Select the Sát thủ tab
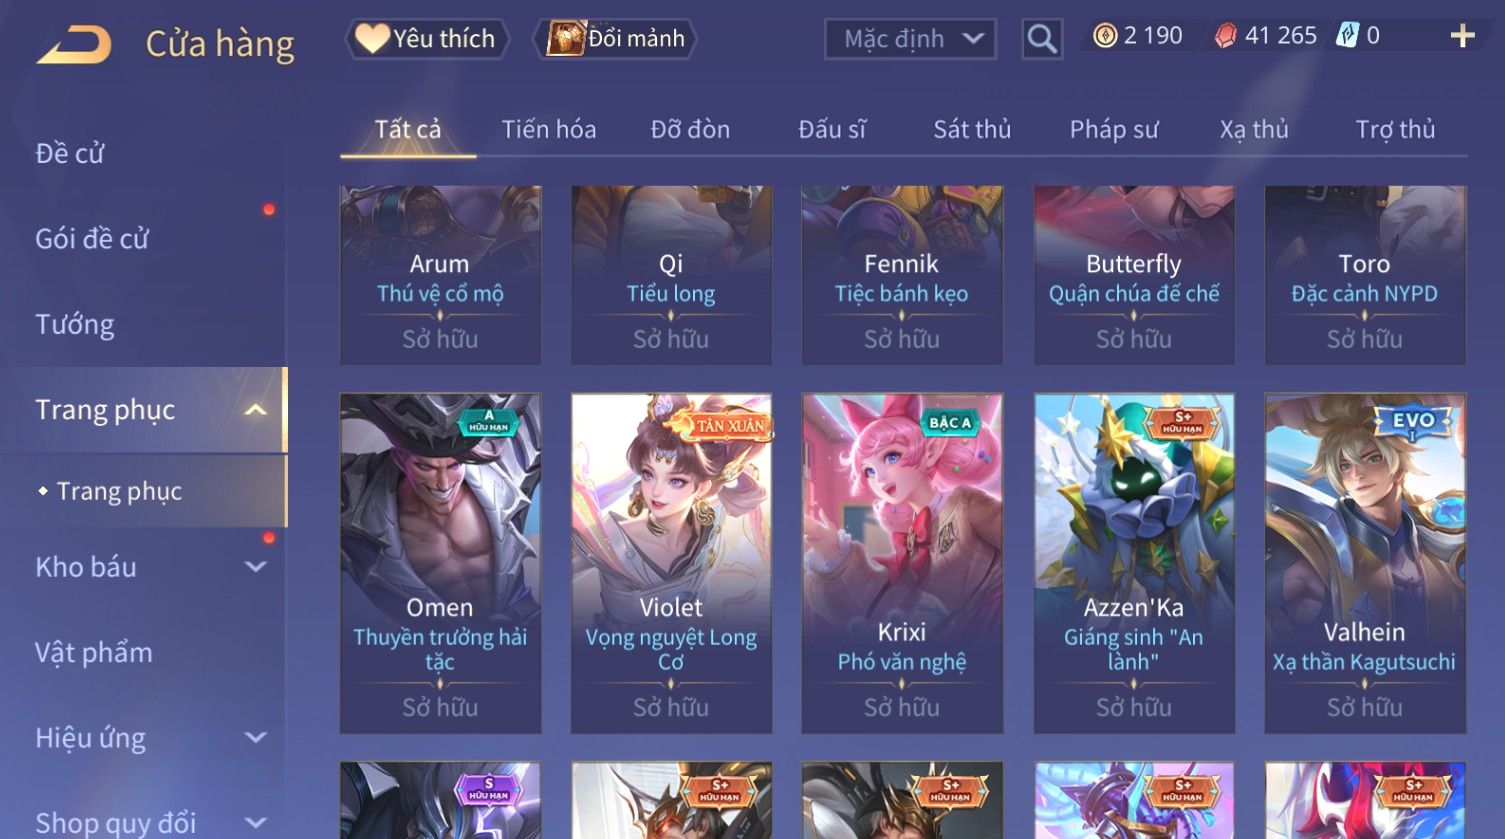1505x839 pixels. click(972, 130)
